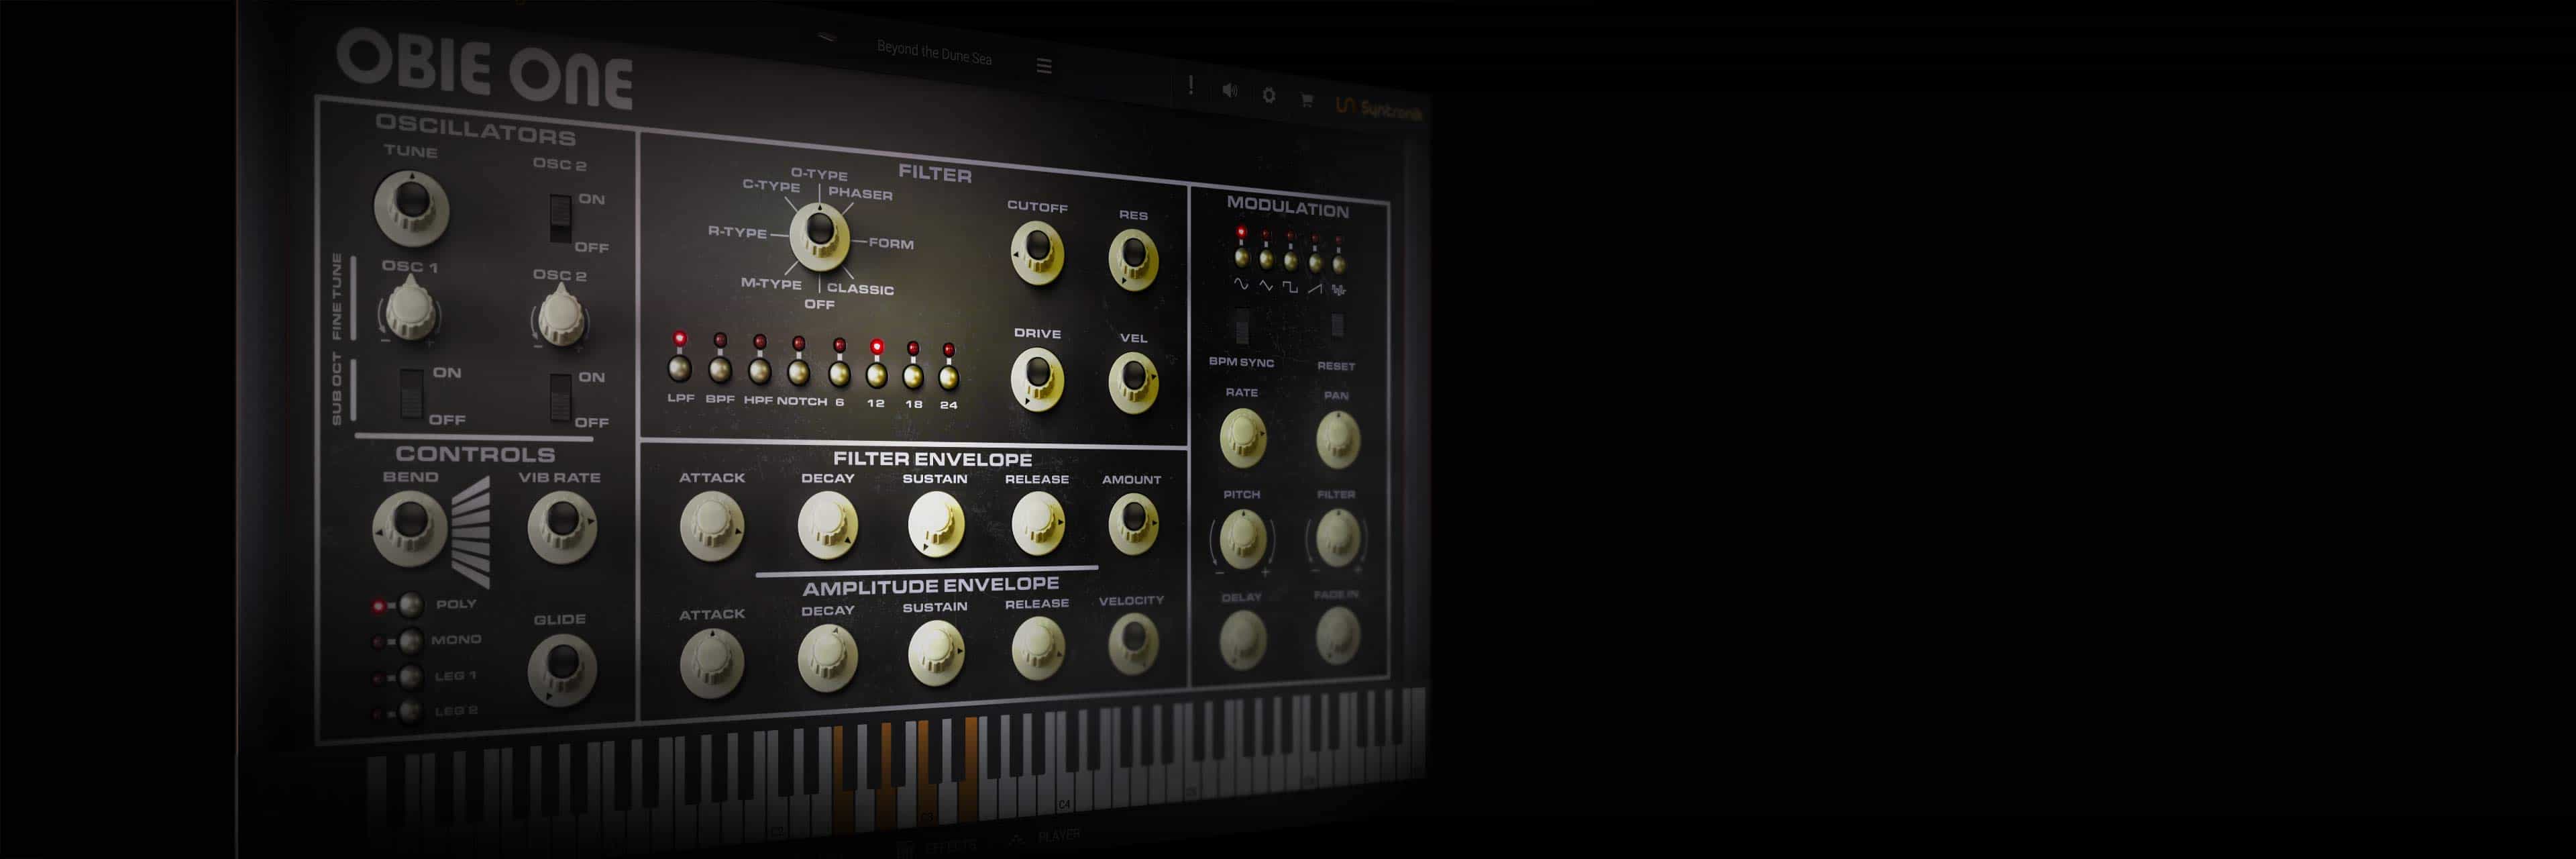Toggle the upper OSC 2 on/off switch
This screenshot has height=859, width=2576.
(x=560, y=219)
